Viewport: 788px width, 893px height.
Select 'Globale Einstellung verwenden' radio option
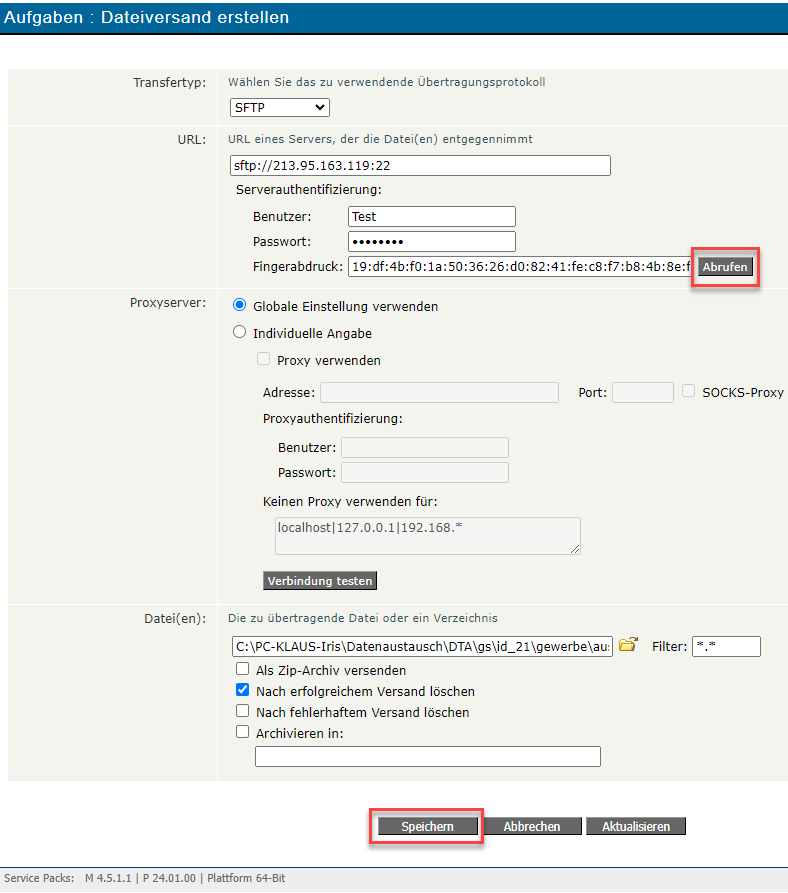click(x=240, y=306)
